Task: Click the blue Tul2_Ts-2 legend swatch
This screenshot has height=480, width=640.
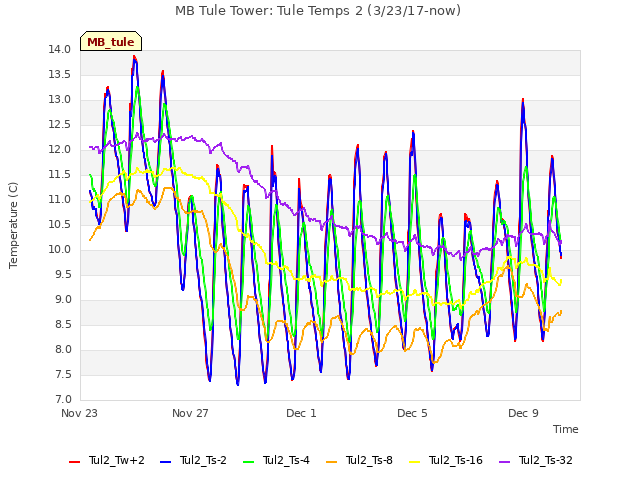Action: click(x=165, y=462)
